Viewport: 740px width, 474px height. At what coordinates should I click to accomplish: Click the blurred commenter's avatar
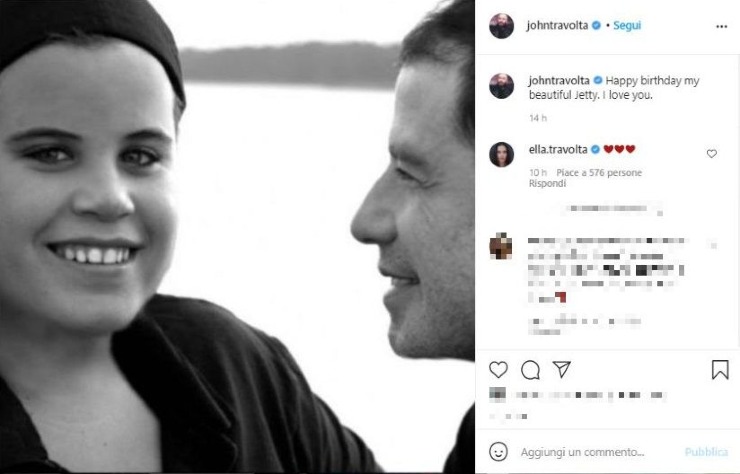click(x=501, y=246)
